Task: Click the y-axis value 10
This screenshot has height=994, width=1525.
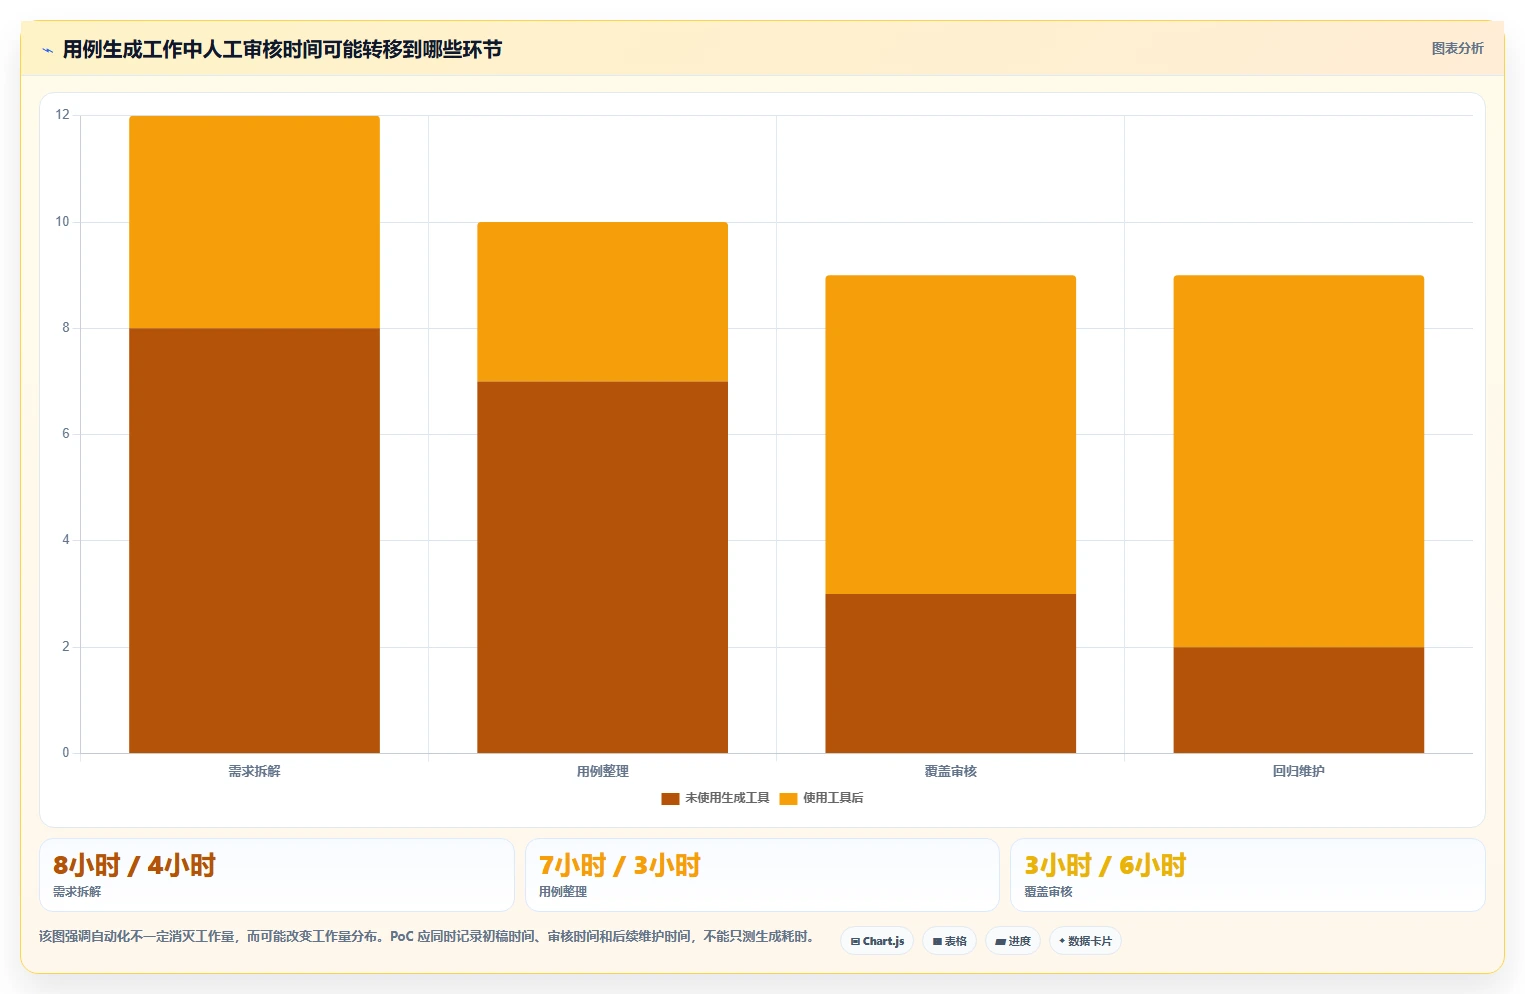Action: (x=62, y=222)
